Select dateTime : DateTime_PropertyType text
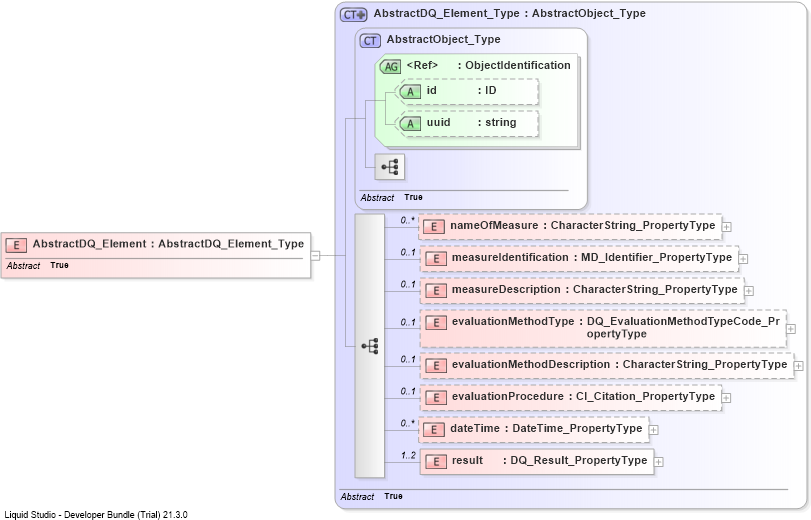 [x=546, y=429]
